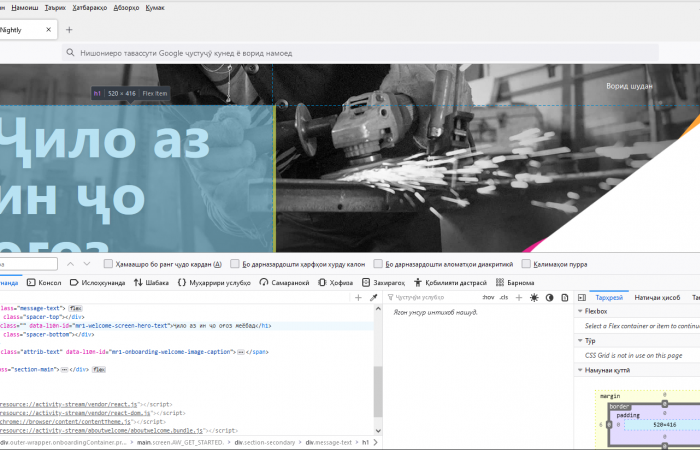Open the Абзорҳо menu
The image size is (700, 450).
click(x=126, y=8)
